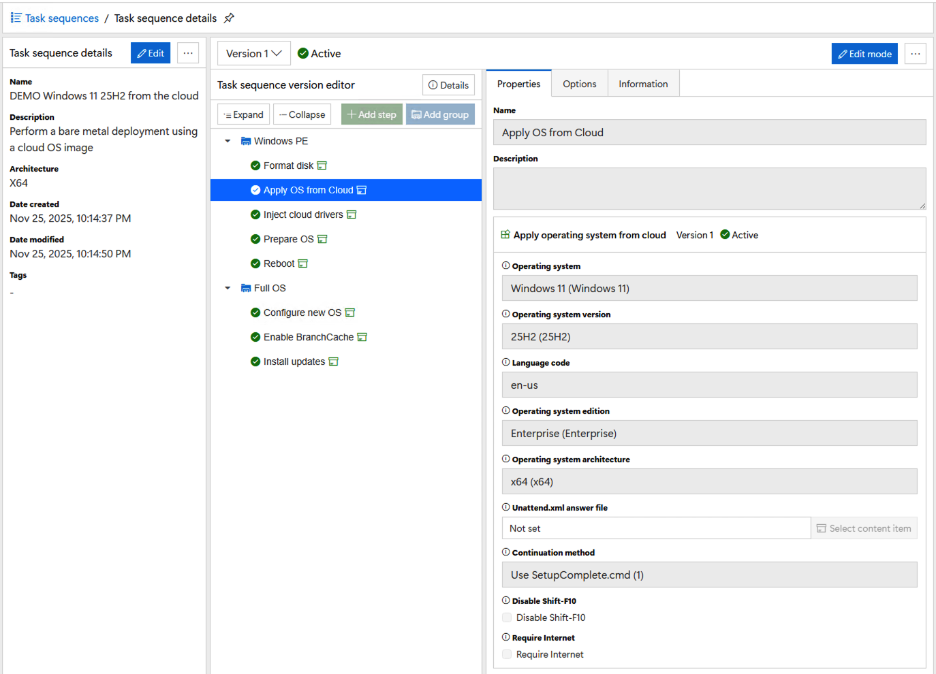This screenshot has width=936, height=674.
Task: Click the Unattend.xml answer file field
Action: coord(655,529)
